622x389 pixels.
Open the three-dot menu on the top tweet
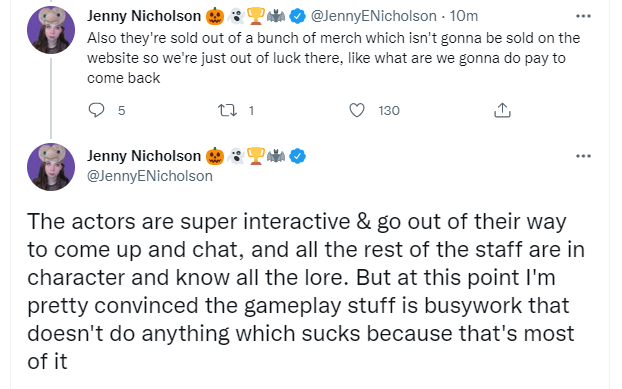(x=583, y=16)
